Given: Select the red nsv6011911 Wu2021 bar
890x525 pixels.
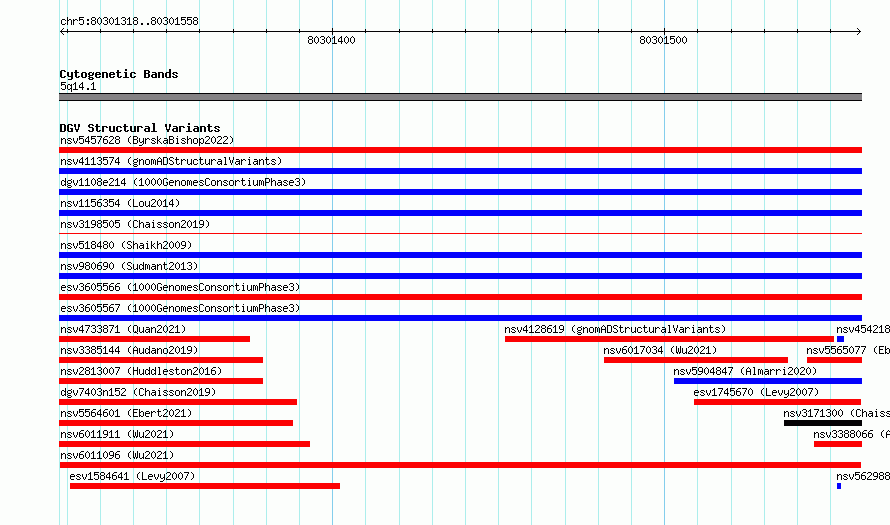Looking at the screenshot, I should click(184, 444).
